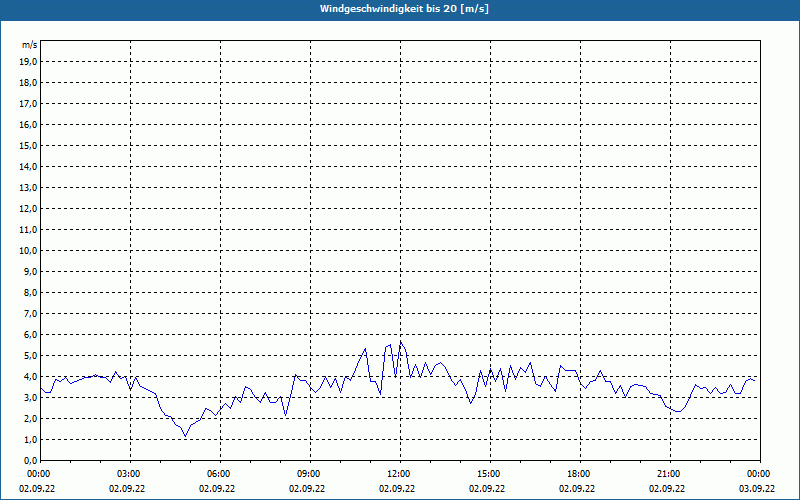800x500 pixels.
Task: Click the 09:00 time axis label
Action: (310, 474)
